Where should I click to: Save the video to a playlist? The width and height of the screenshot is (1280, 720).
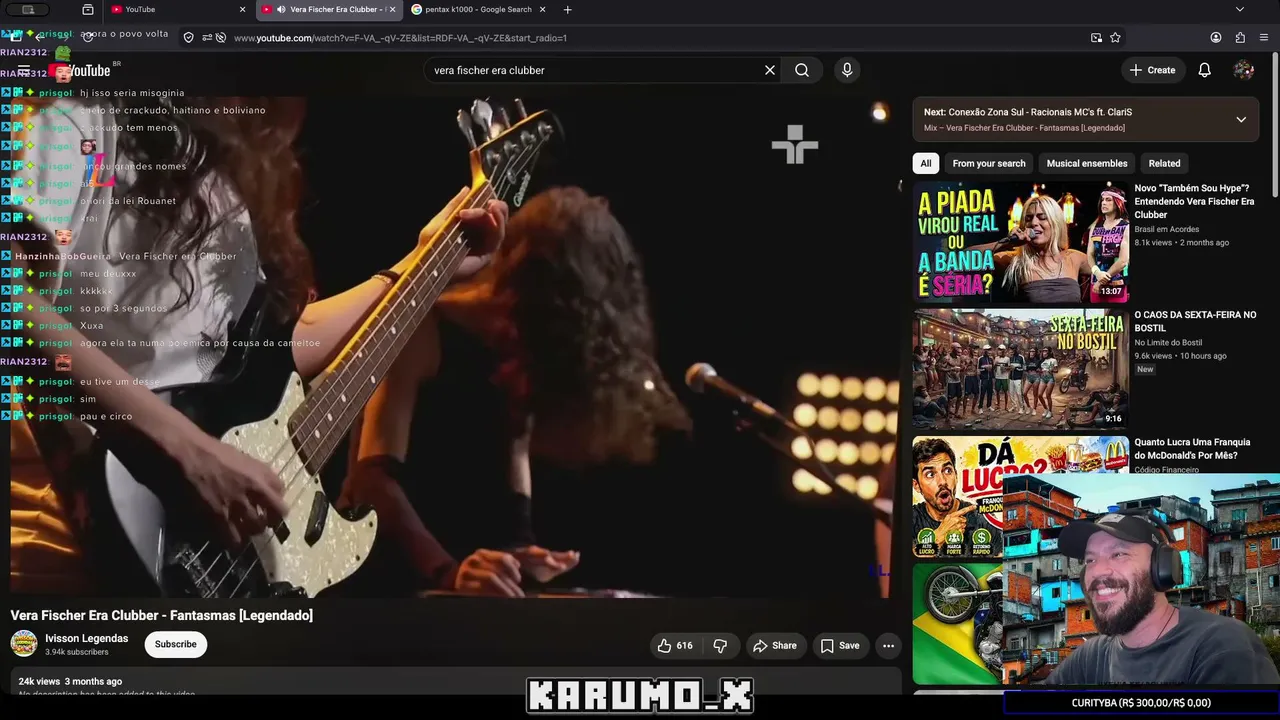[x=840, y=646]
